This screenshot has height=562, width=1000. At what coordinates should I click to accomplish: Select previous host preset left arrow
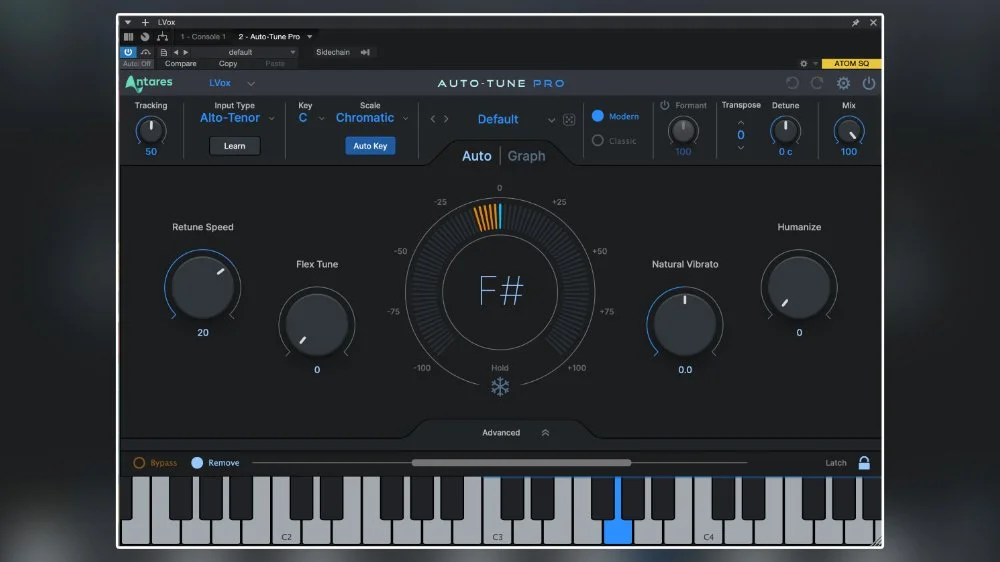(176, 52)
